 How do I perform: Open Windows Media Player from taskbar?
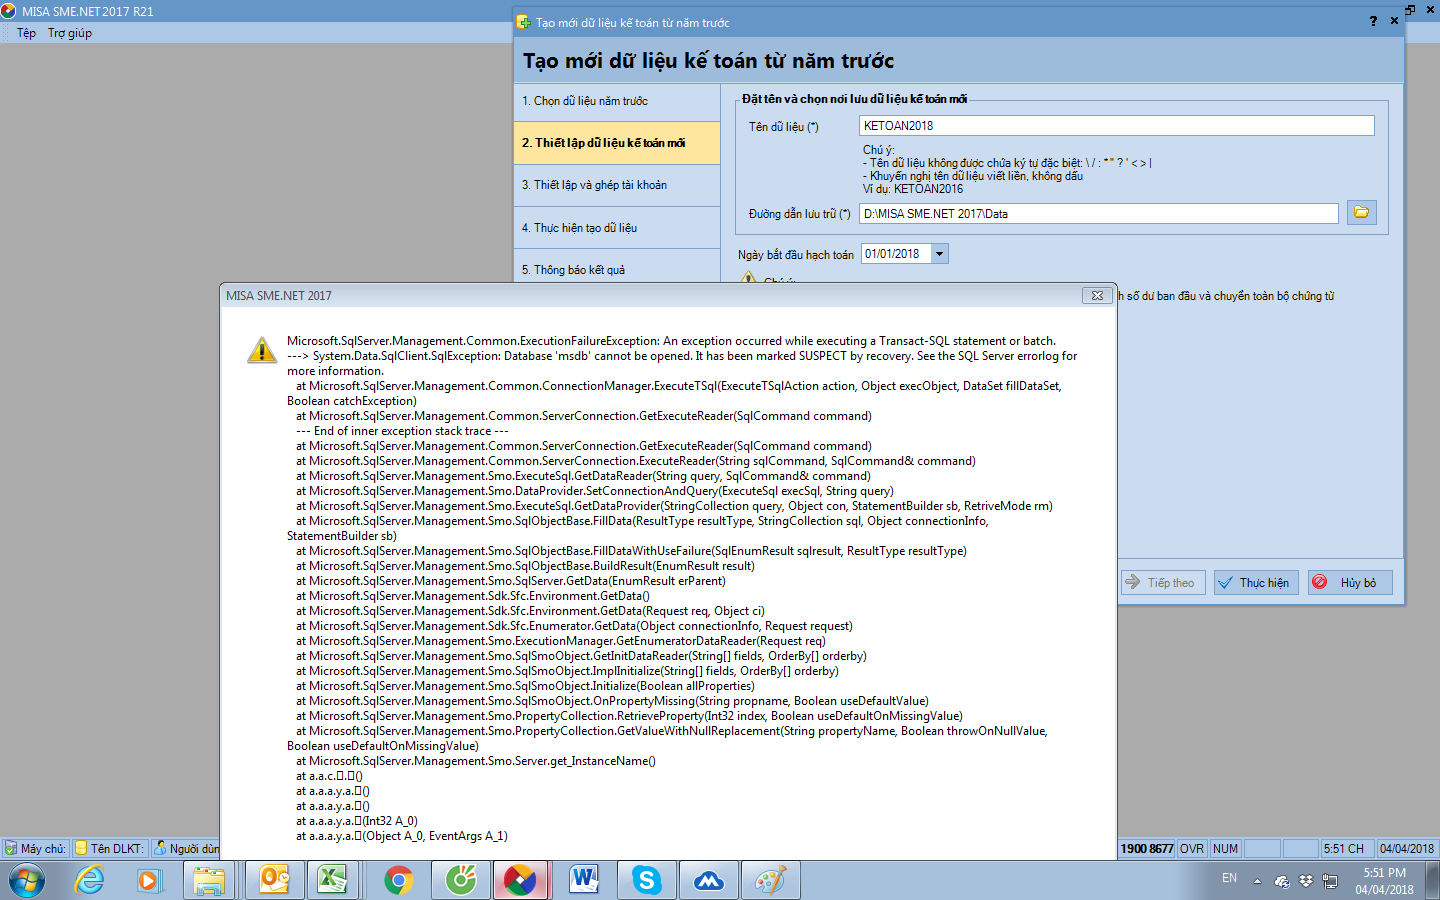[149, 881]
